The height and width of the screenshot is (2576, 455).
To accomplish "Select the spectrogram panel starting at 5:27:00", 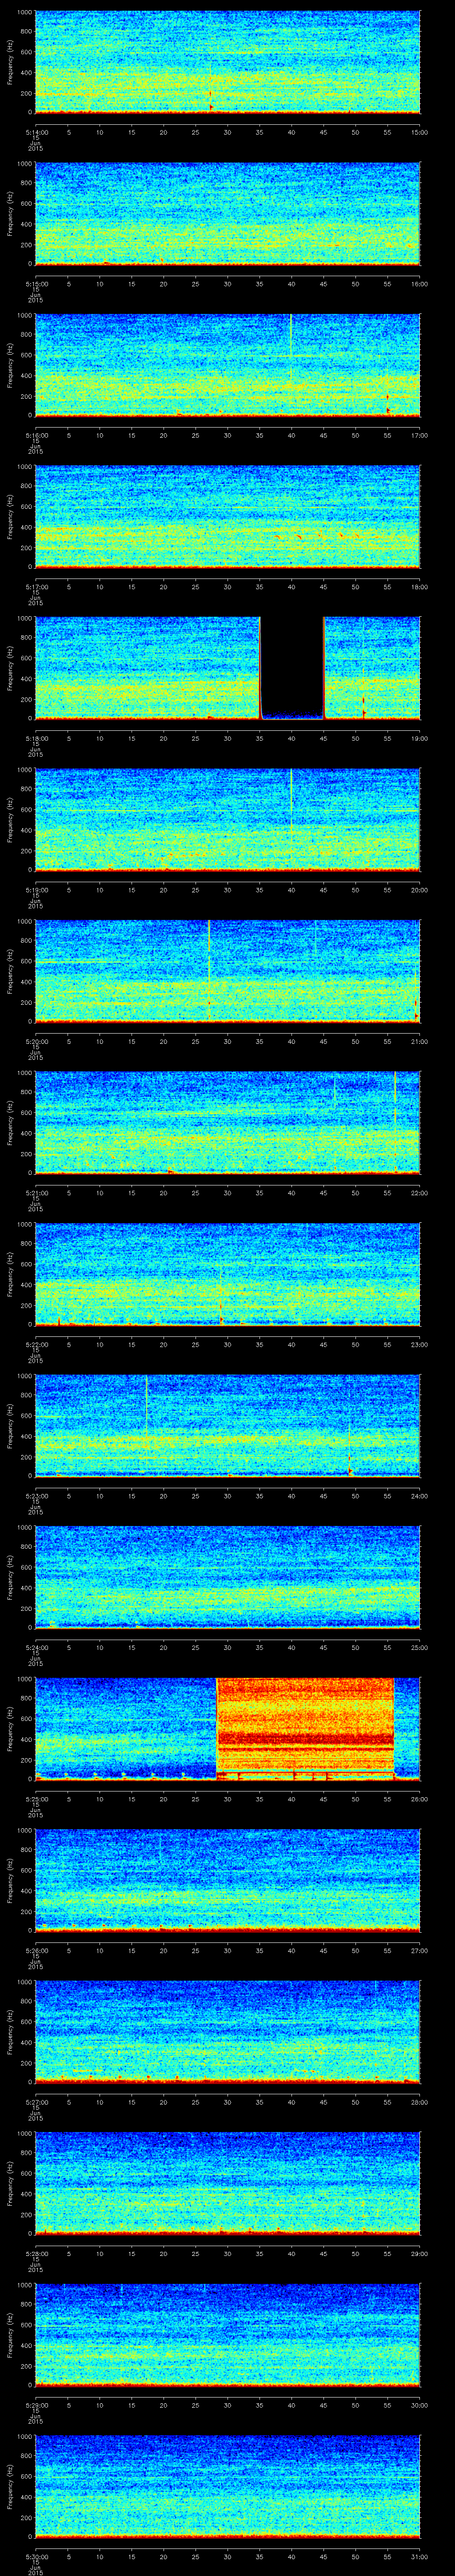I will click(227, 2032).
